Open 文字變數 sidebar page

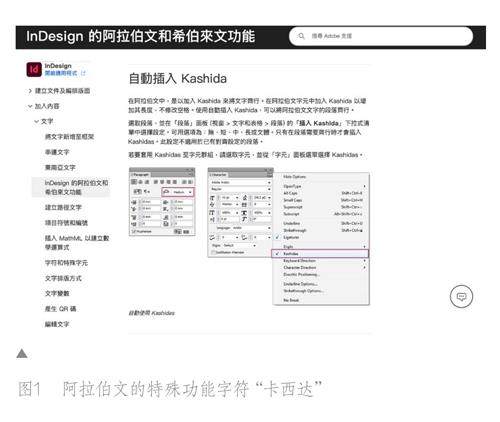[57, 293]
